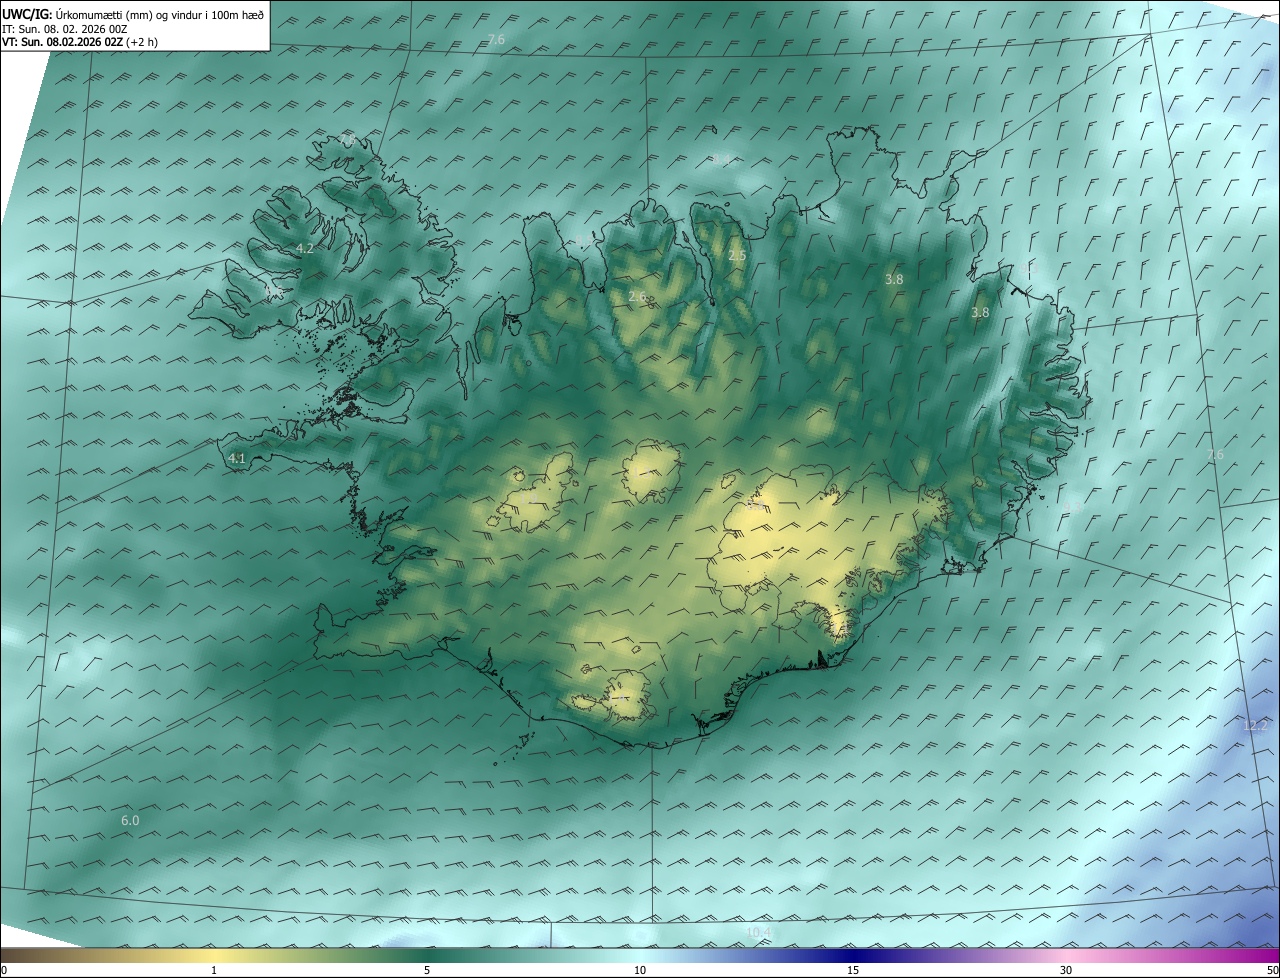Image resolution: width=1280 pixels, height=978 pixels.
Task: Click the title 'UWC/IG: Úrkomumætti (mm) og vindur í 100m hæð'
Action: click(x=133, y=14)
